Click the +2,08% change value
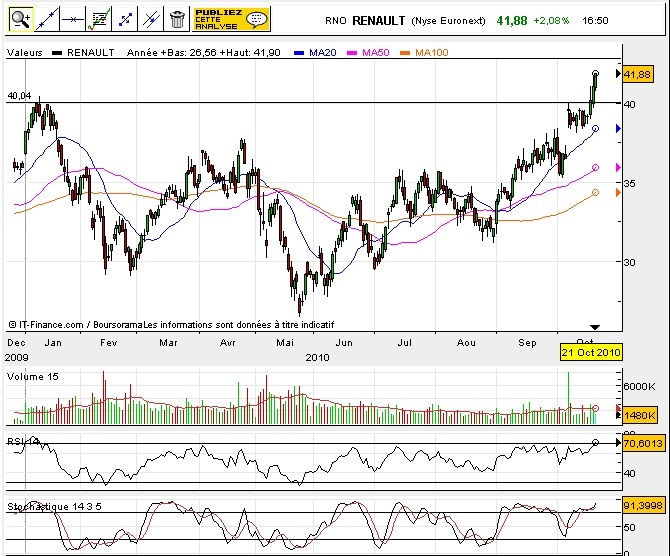Screen dimensions: 670x556 tap(551, 21)
